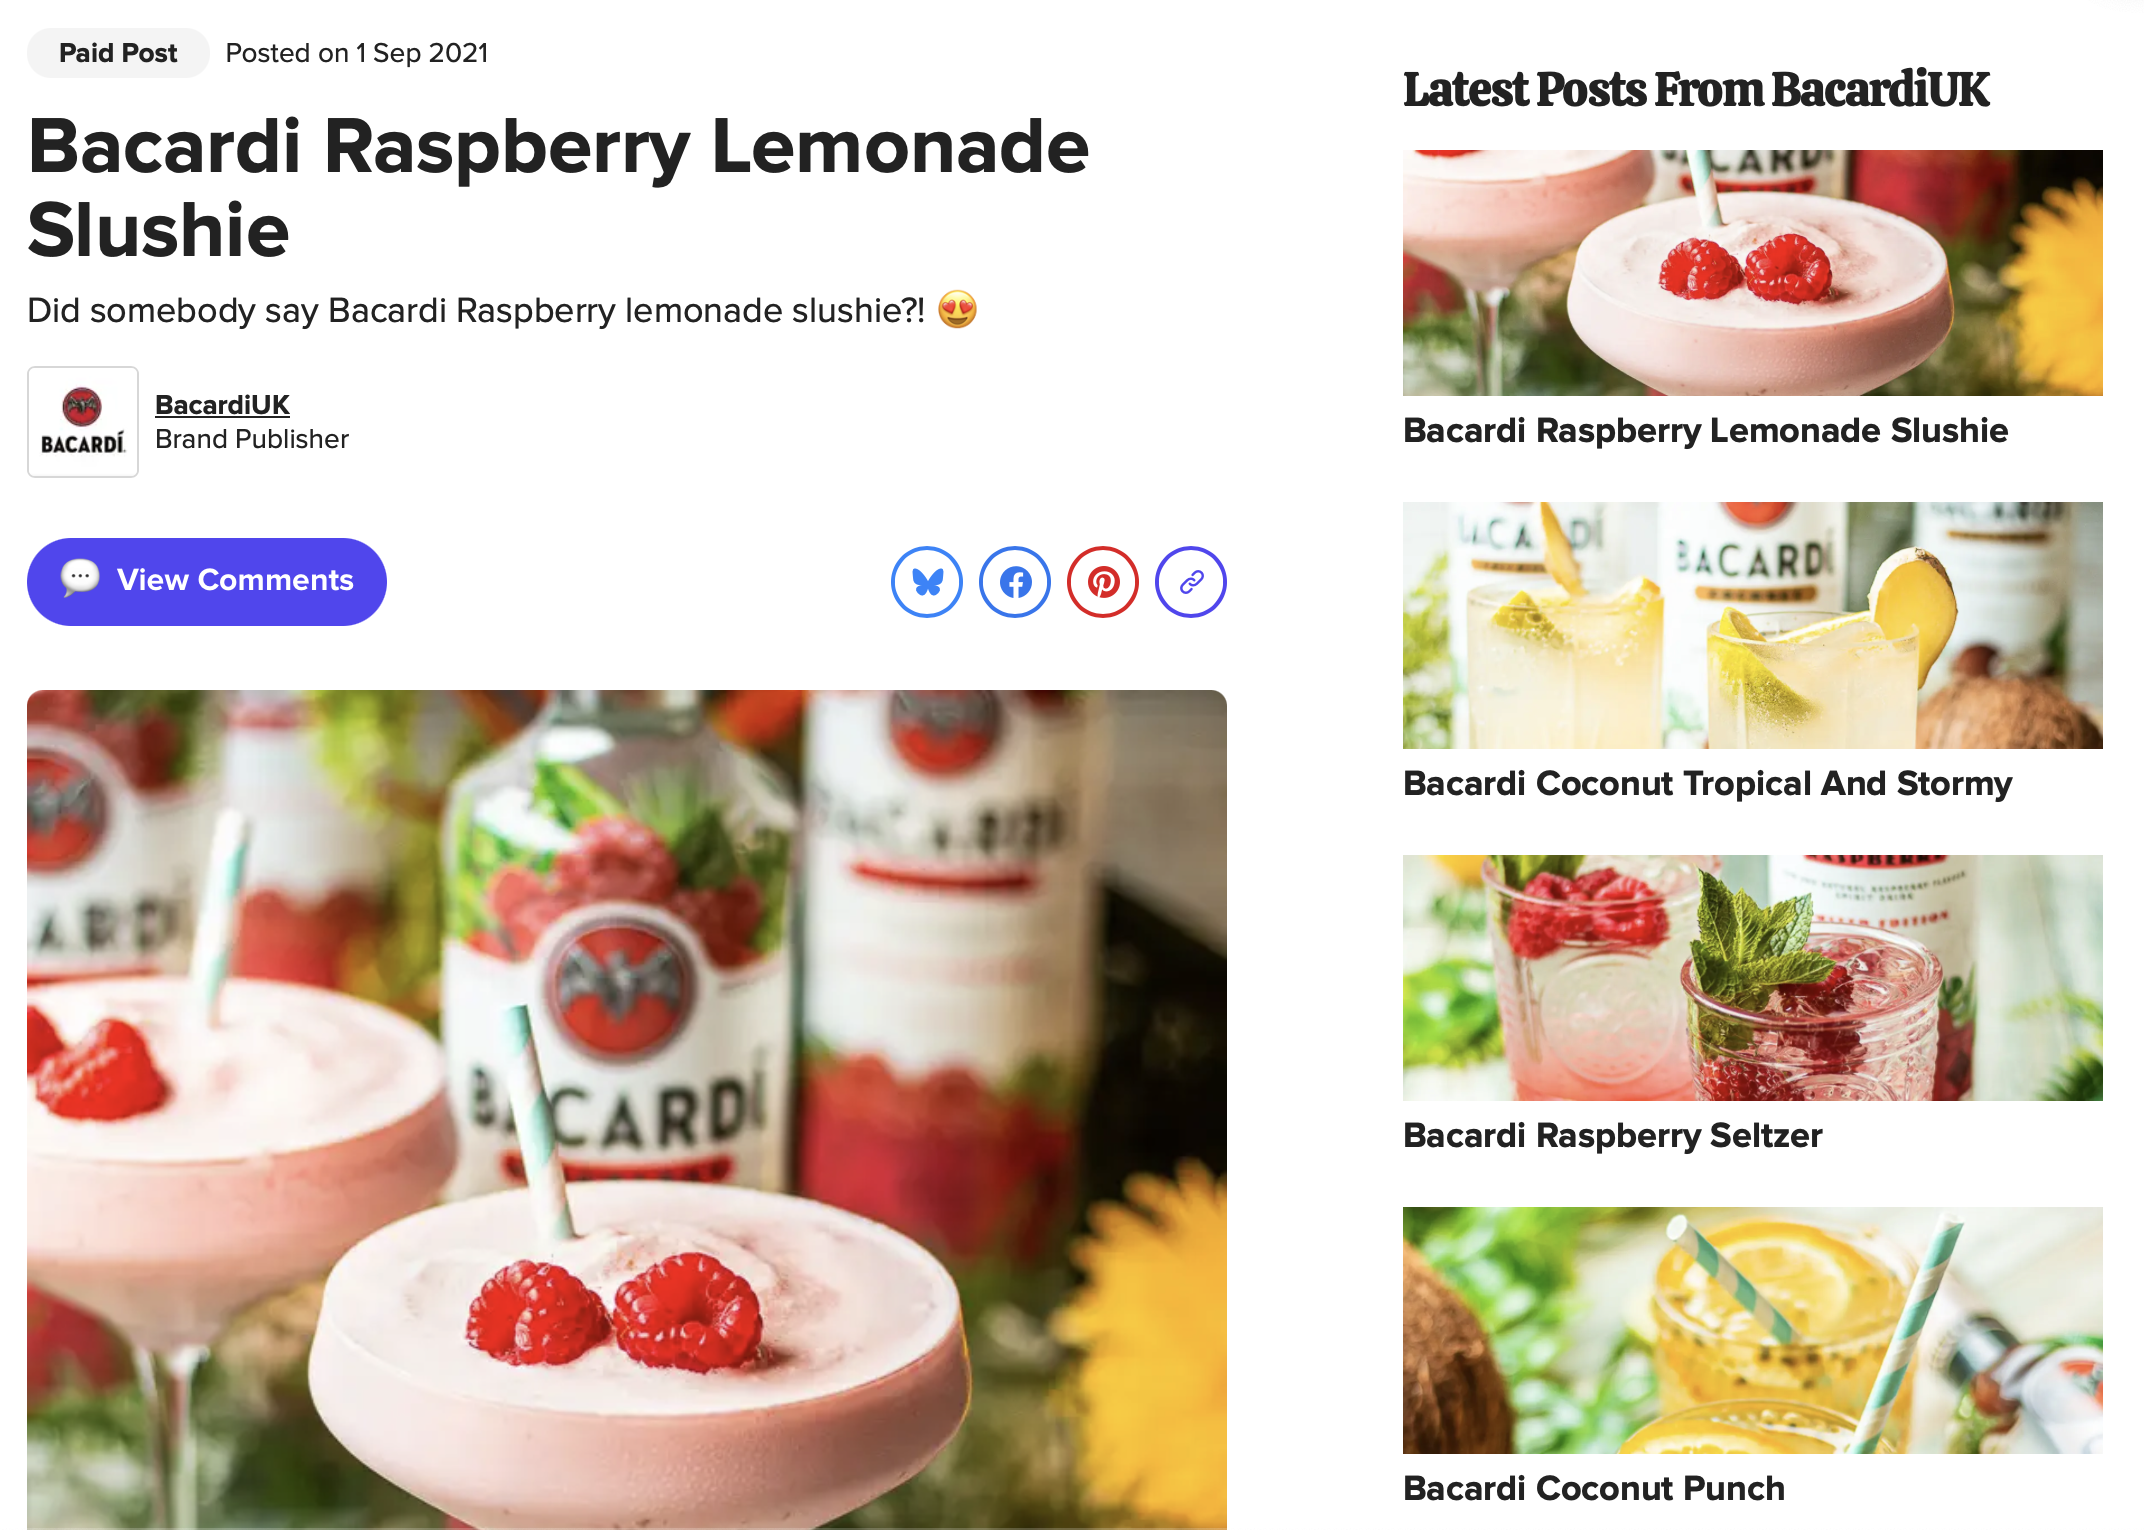Copy the post link with chain icon
This screenshot has width=2144, height=1530.
point(1191,582)
